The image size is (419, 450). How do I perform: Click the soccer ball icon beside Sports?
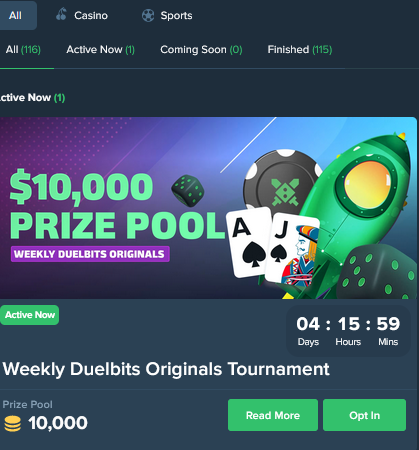tap(148, 15)
